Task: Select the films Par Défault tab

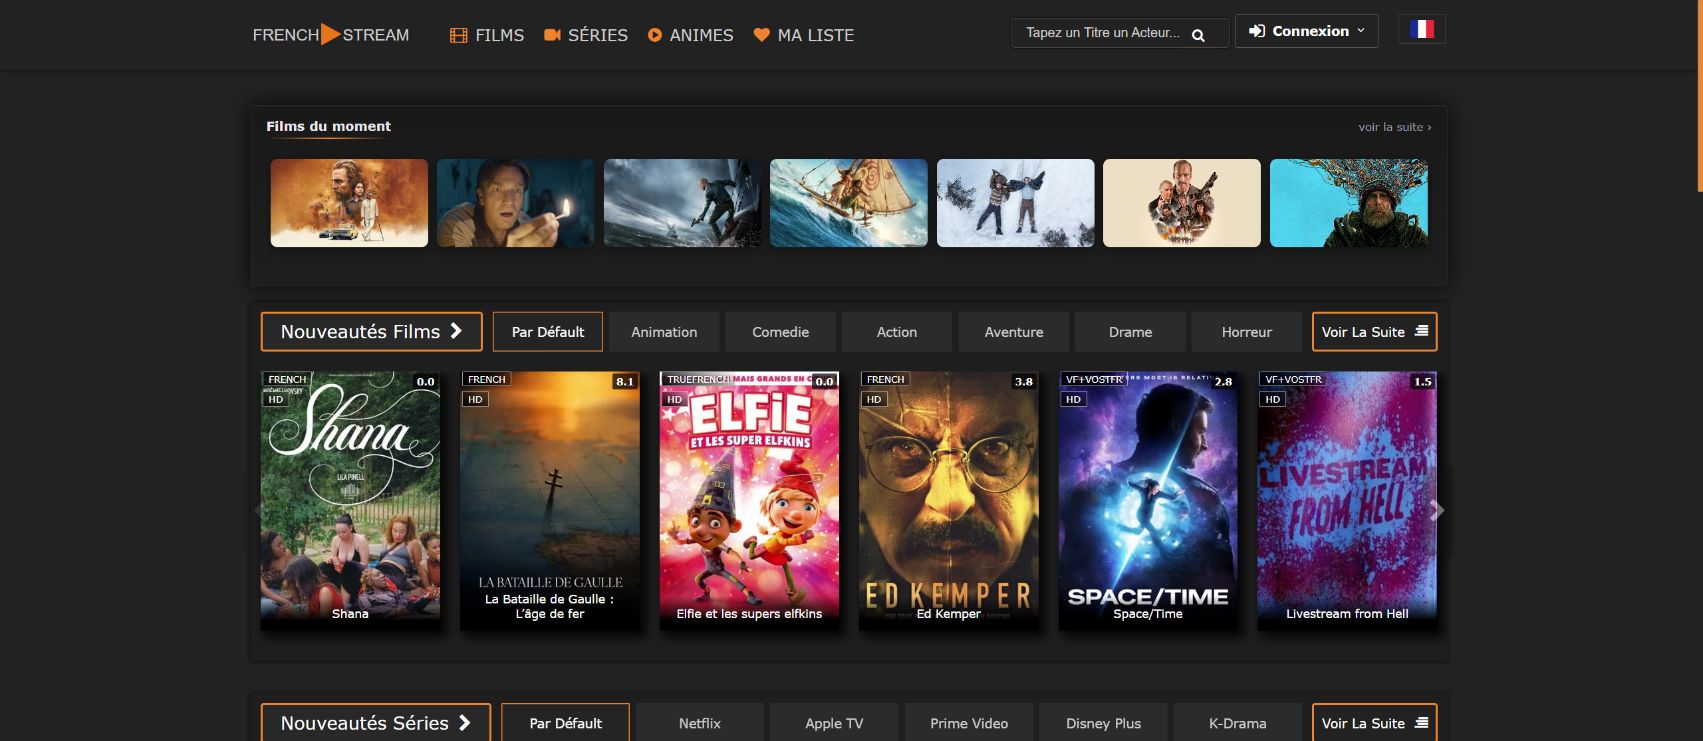Action: (548, 332)
